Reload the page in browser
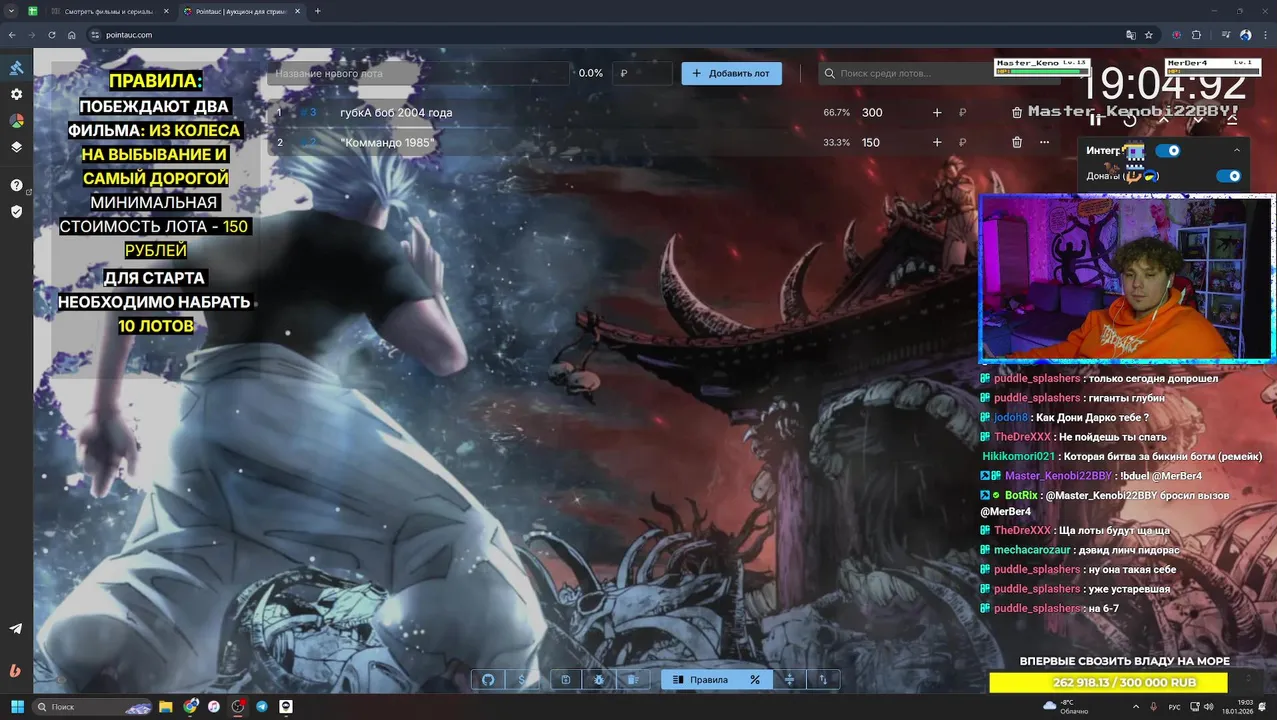The width and height of the screenshot is (1277, 720). click(52, 35)
